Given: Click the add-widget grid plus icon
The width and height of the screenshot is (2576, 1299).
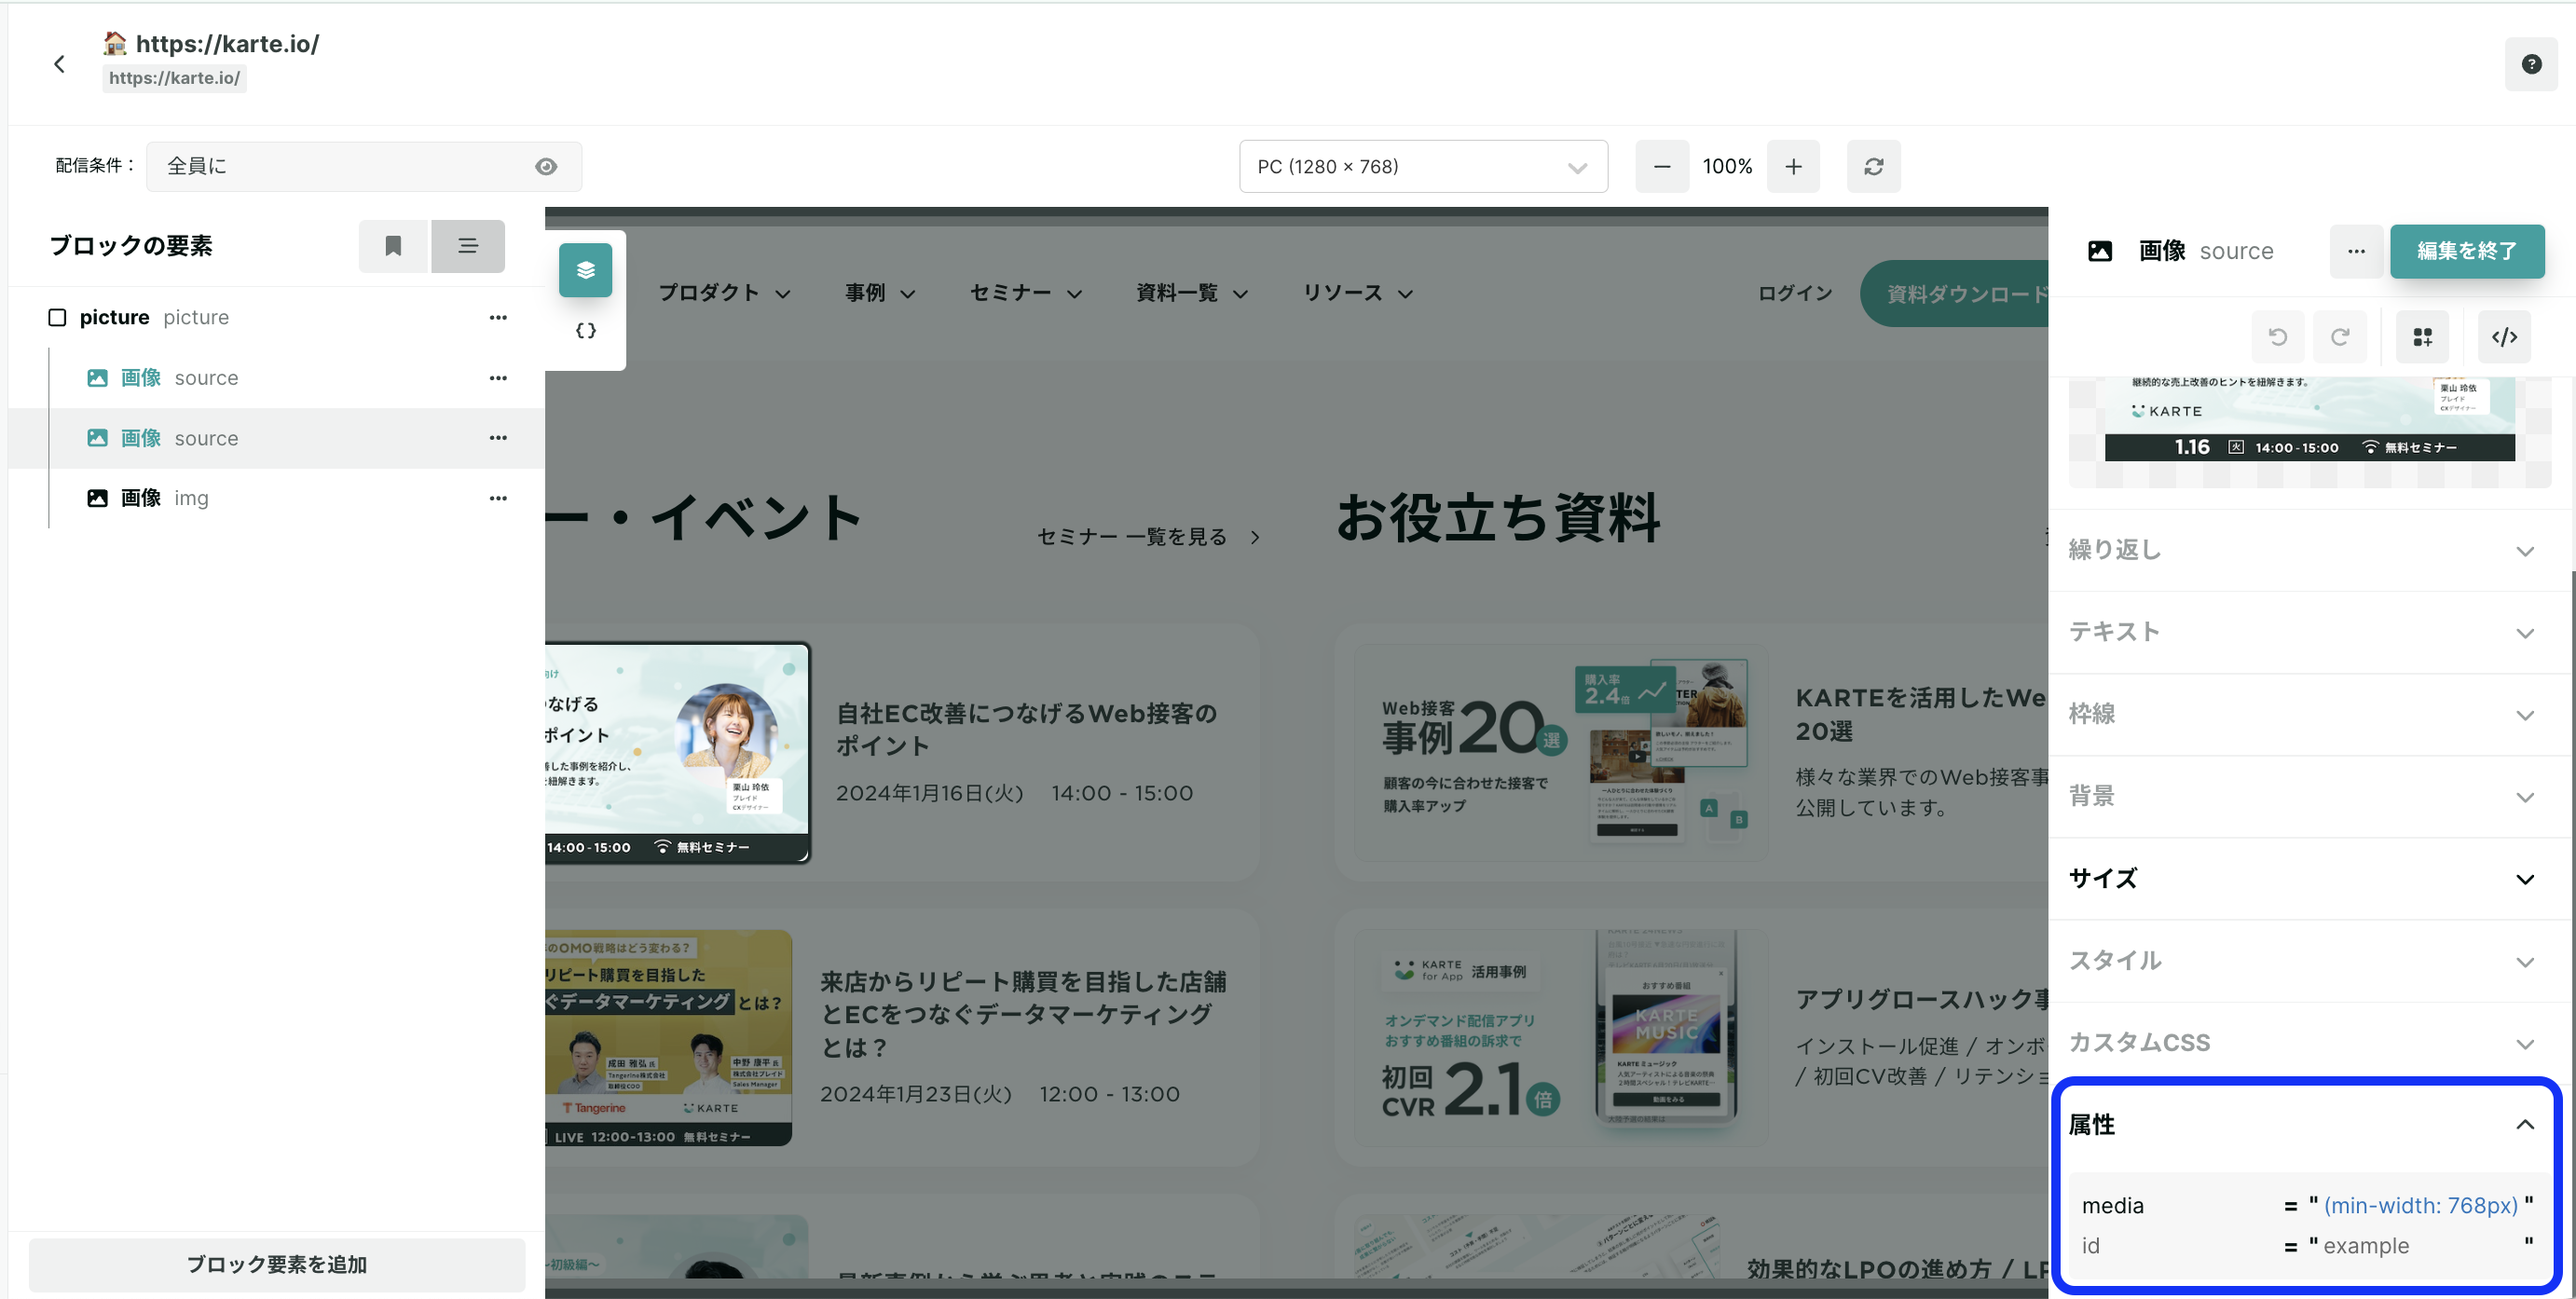Looking at the screenshot, I should click(2422, 337).
